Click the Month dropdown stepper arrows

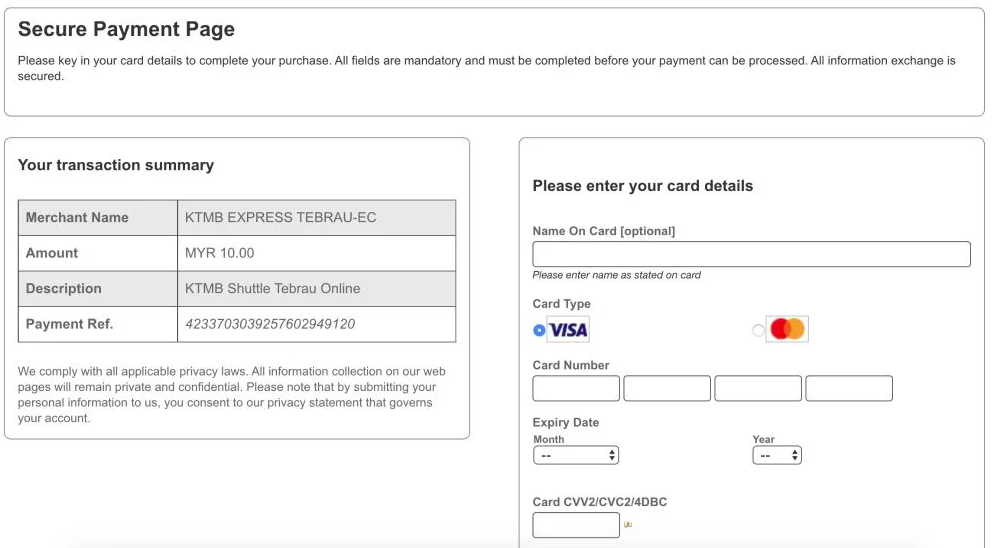612,455
